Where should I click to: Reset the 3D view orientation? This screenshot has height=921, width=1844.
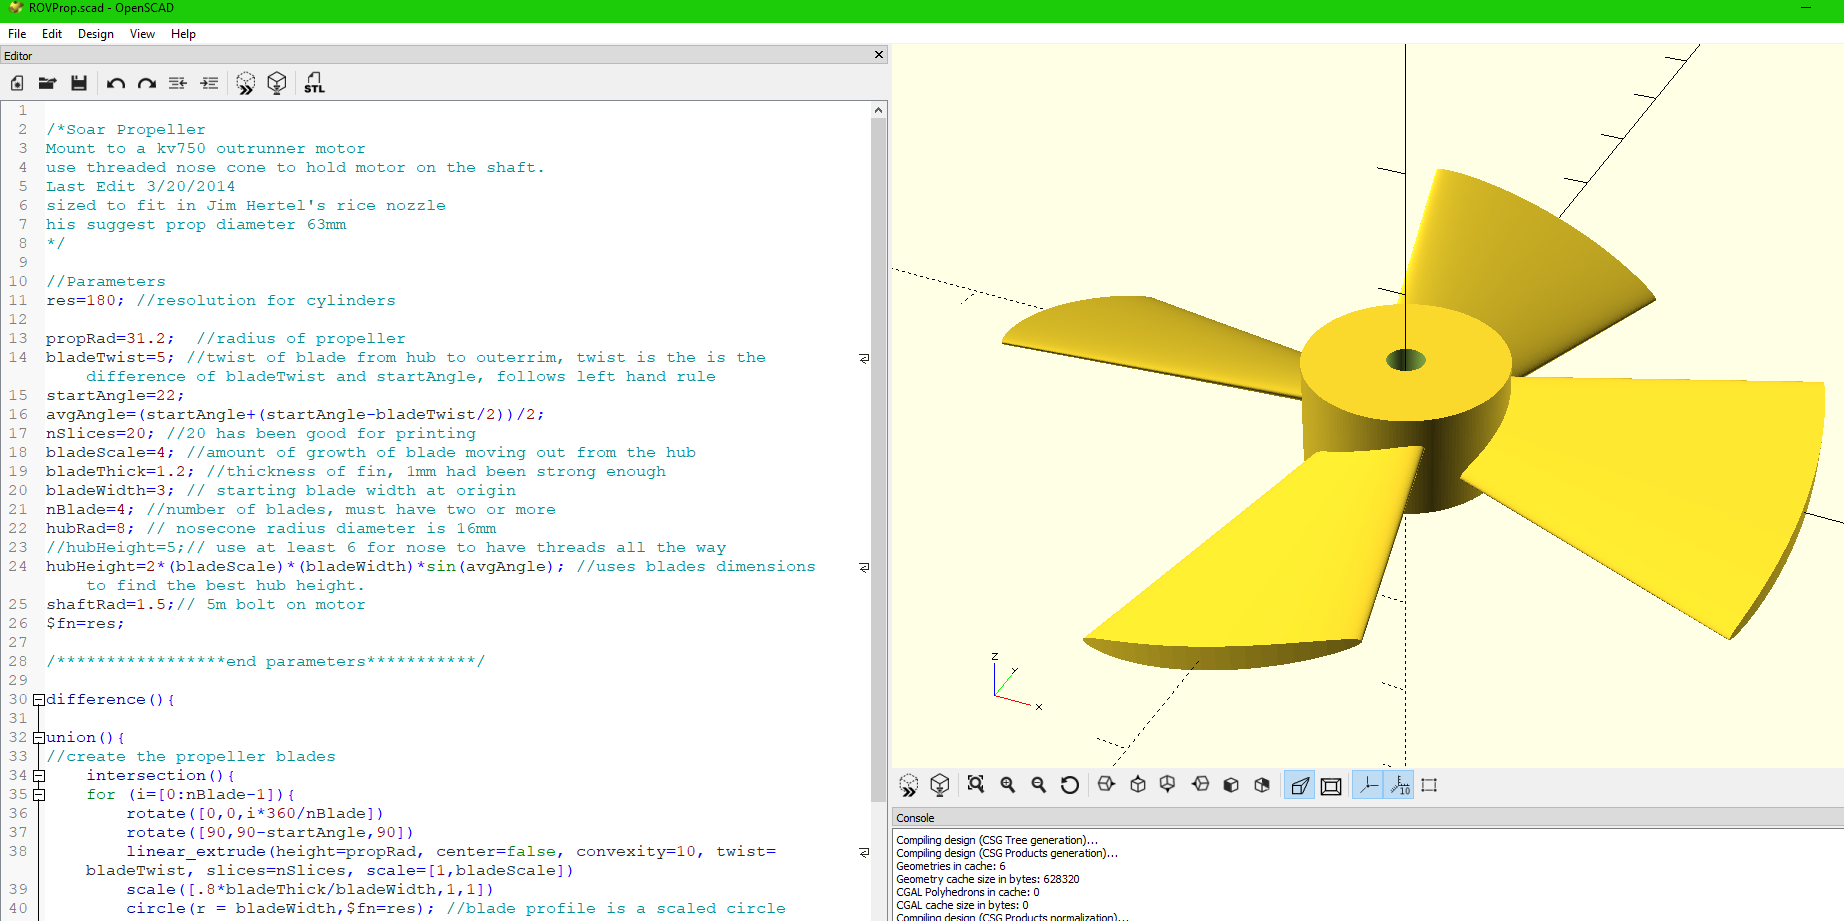(x=1070, y=785)
